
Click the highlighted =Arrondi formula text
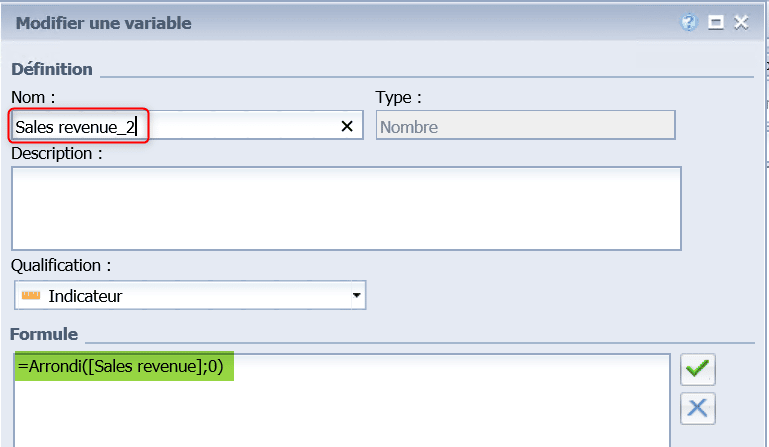click(121, 366)
